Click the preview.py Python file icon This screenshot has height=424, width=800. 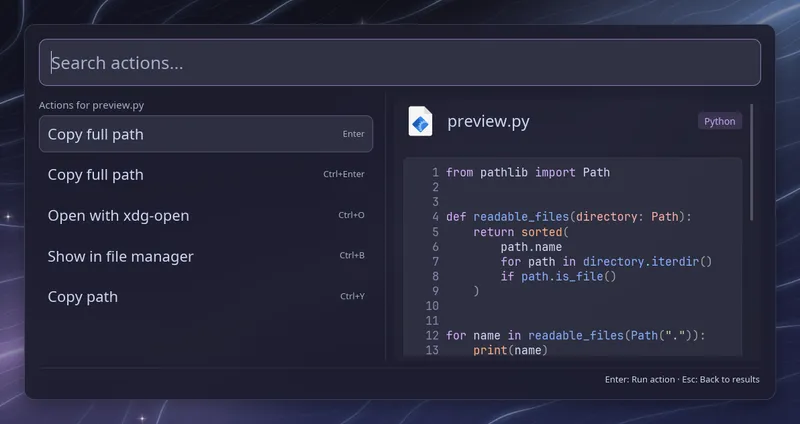[420, 121]
